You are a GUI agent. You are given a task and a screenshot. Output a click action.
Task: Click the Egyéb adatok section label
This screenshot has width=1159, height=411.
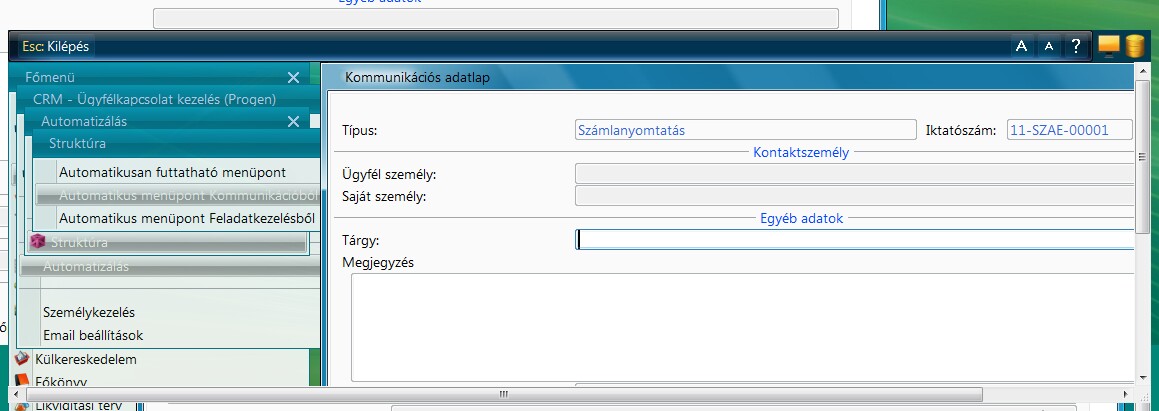(801, 219)
